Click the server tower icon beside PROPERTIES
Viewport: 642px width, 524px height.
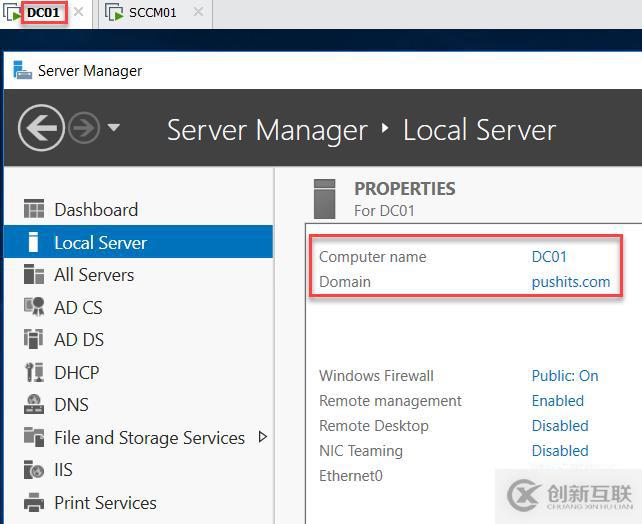(x=325, y=199)
